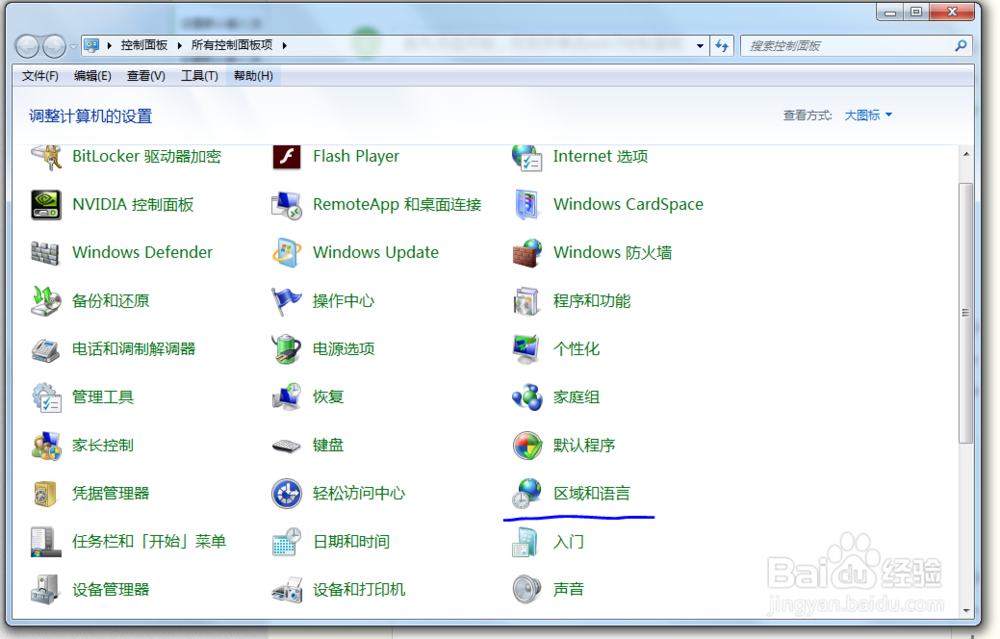Open the 恢复 icon
Image resolution: width=1000 pixels, height=639 pixels.
tap(287, 397)
